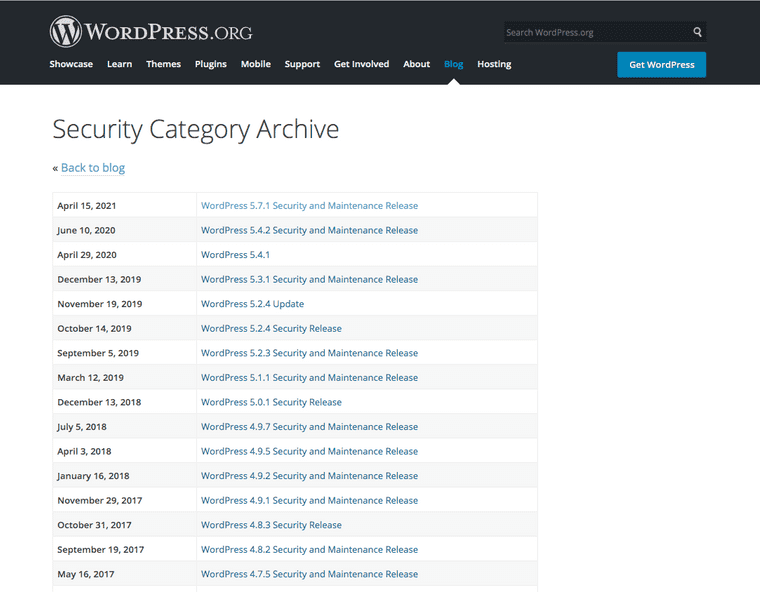
Task: Open WordPress 4.9.5 Security and Maintenance Release
Action: (x=309, y=451)
